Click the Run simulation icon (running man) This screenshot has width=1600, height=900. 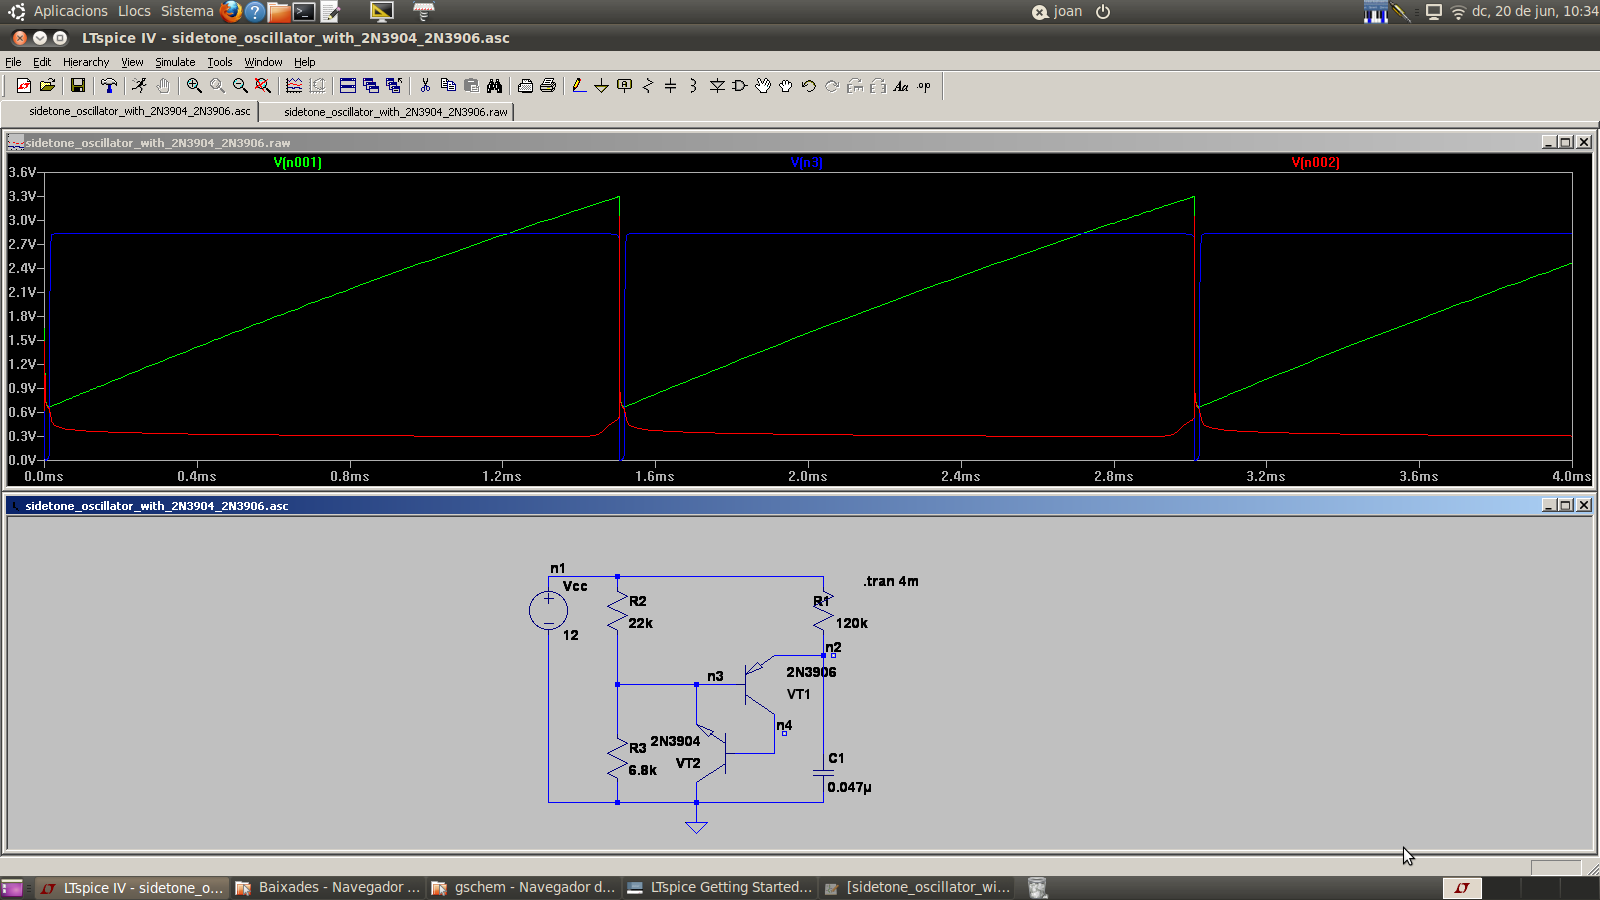click(x=139, y=86)
